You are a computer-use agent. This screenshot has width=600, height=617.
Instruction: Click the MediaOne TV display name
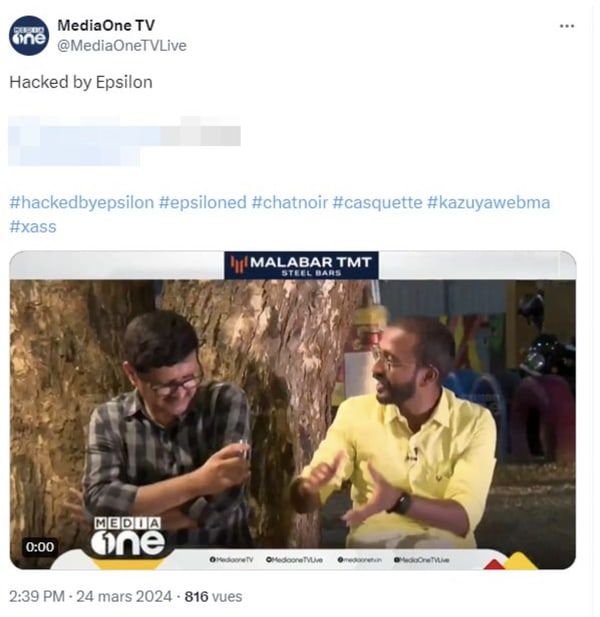click(x=106, y=26)
